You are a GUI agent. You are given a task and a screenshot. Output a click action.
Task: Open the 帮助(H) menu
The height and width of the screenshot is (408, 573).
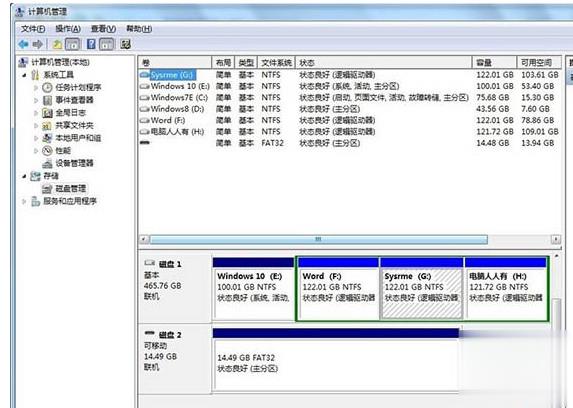point(139,29)
